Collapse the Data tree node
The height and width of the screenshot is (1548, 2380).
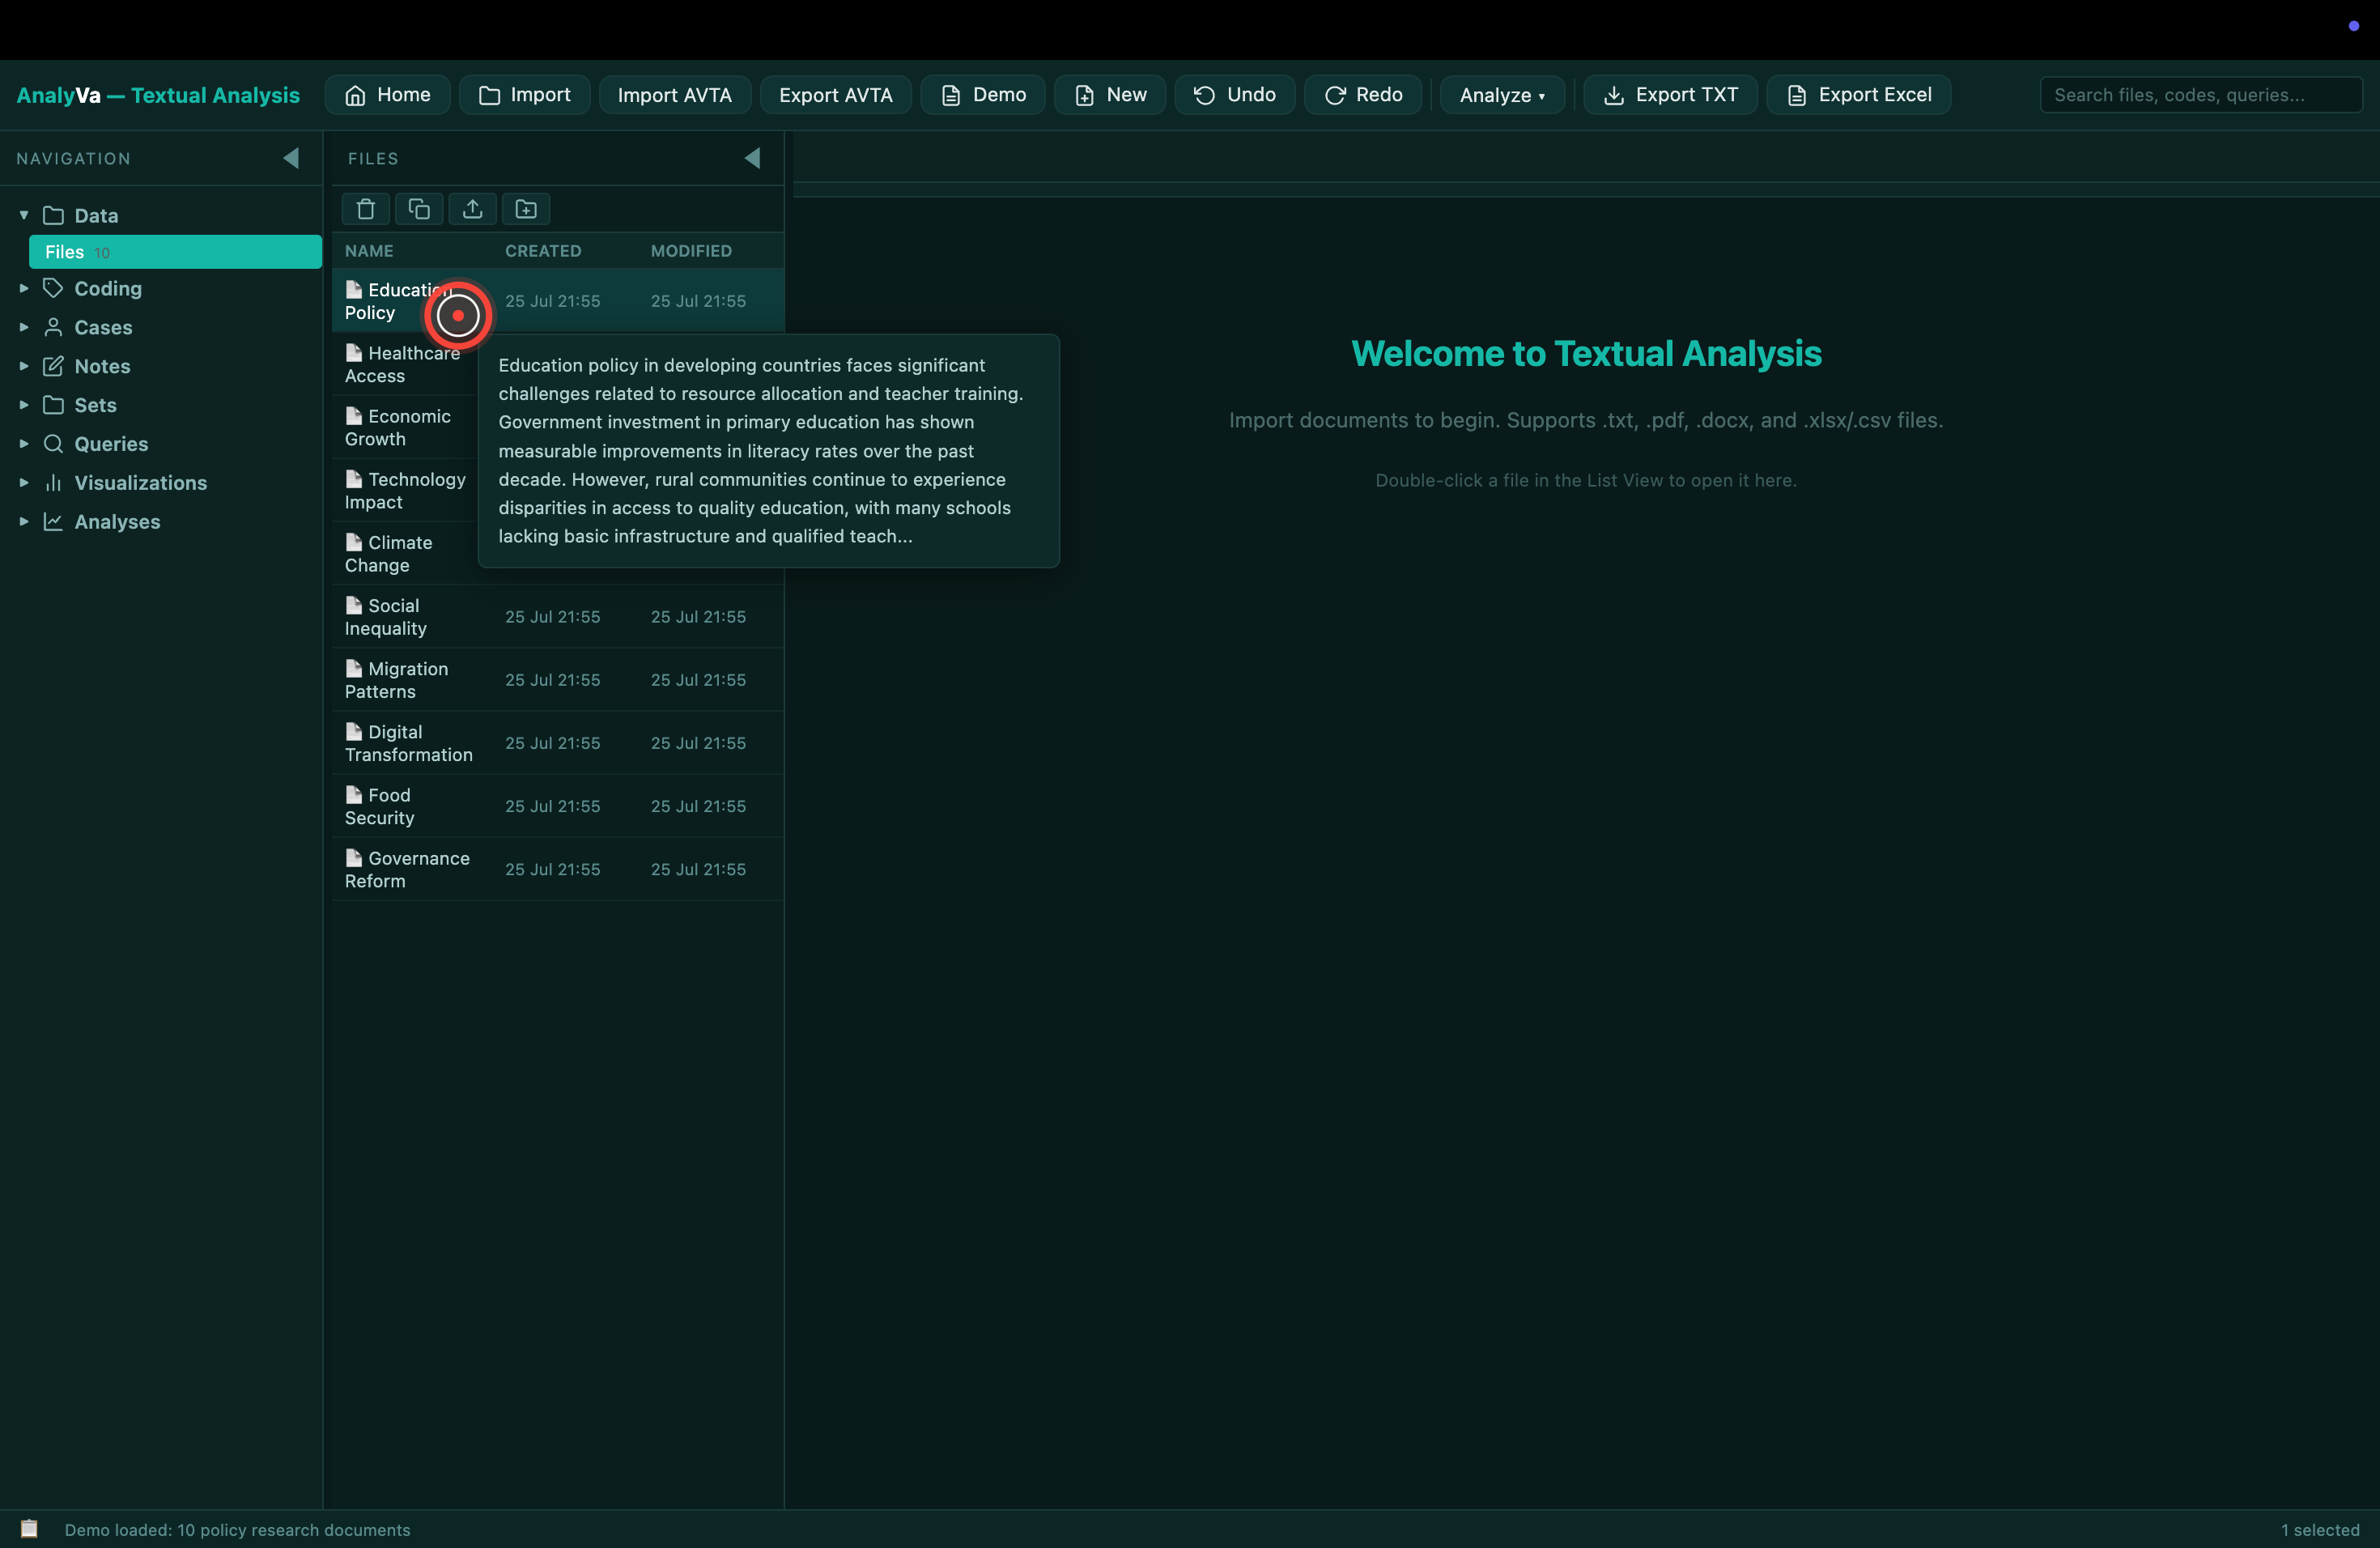pyautogui.click(x=24, y=215)
